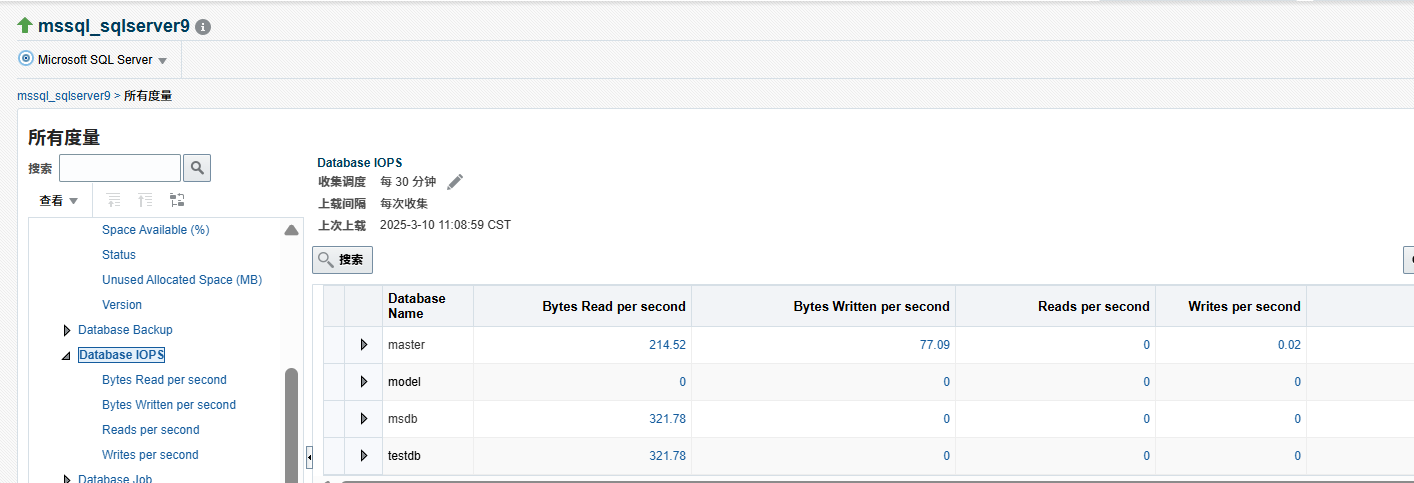Expand the Database Backup tree node
The height and width of the screenshot is (483, 1414).
click(67, 330)
